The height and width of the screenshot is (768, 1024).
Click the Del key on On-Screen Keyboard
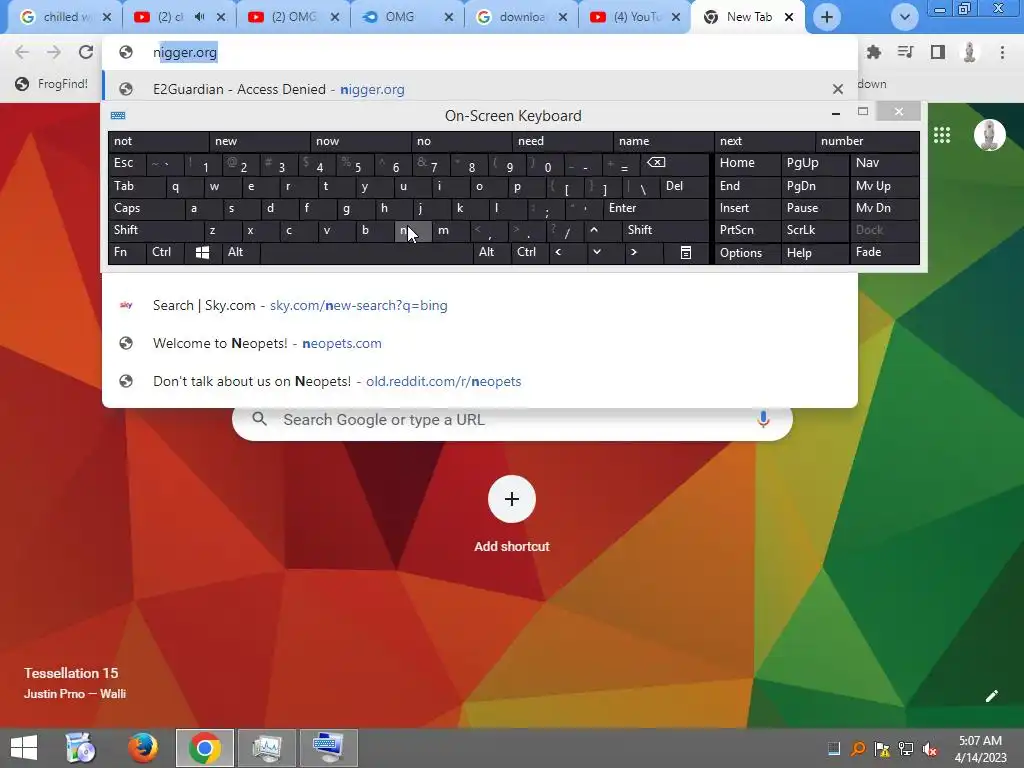point(684,187)
